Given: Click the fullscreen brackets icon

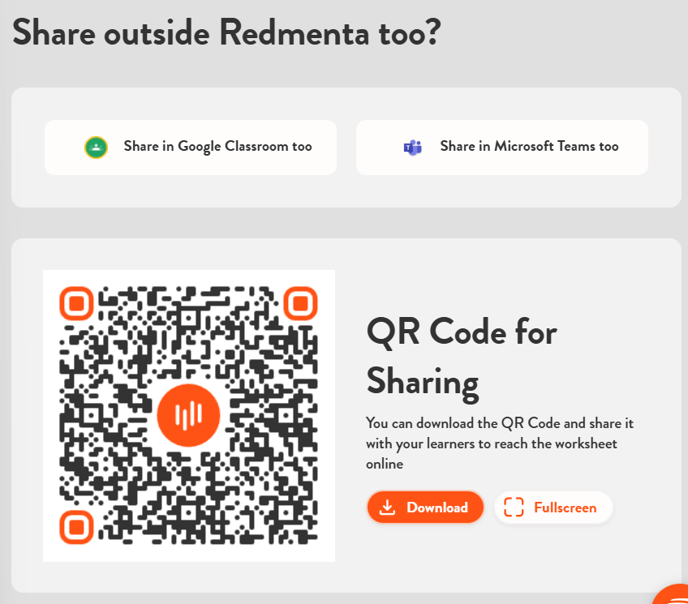Looking at the screenshot, I should point(514,507).
